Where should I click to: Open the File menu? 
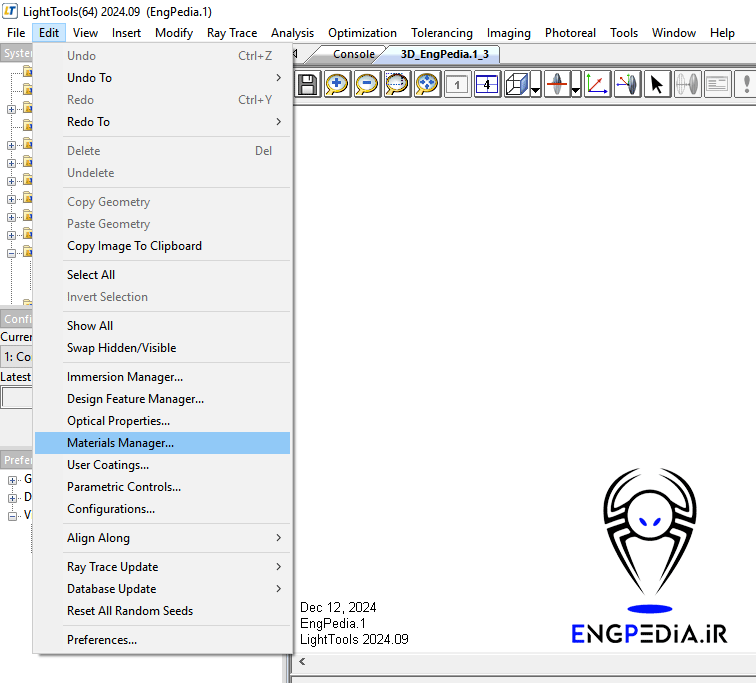click(16, 33)
